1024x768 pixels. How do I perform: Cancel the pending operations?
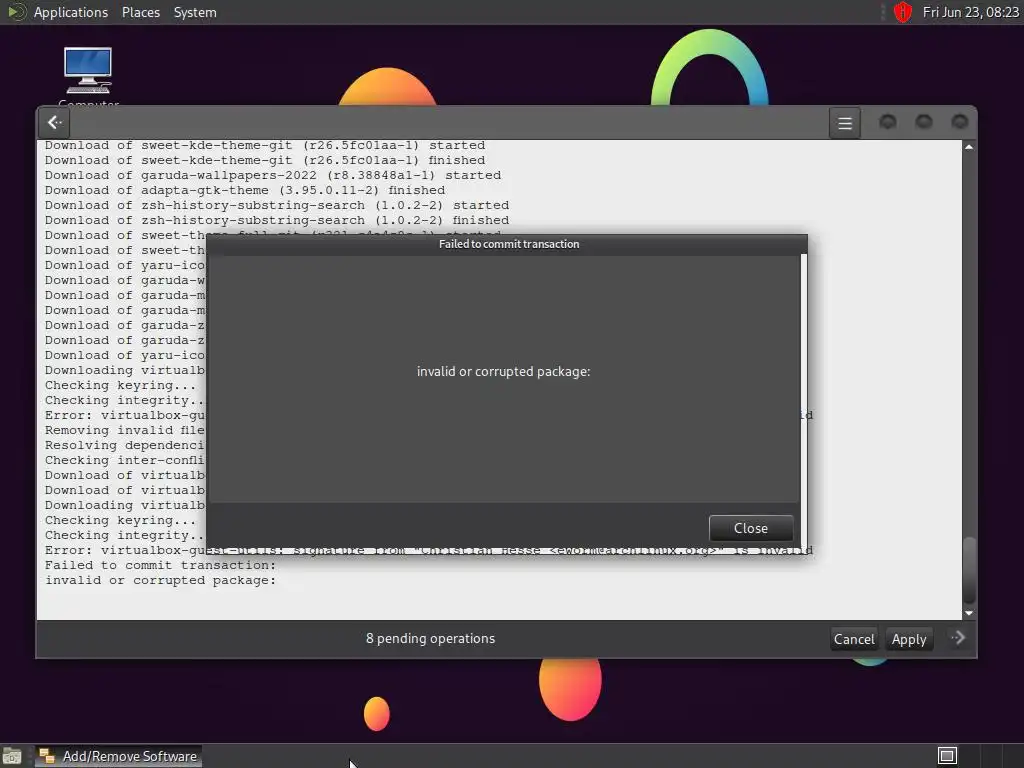(x=854, y=639)
